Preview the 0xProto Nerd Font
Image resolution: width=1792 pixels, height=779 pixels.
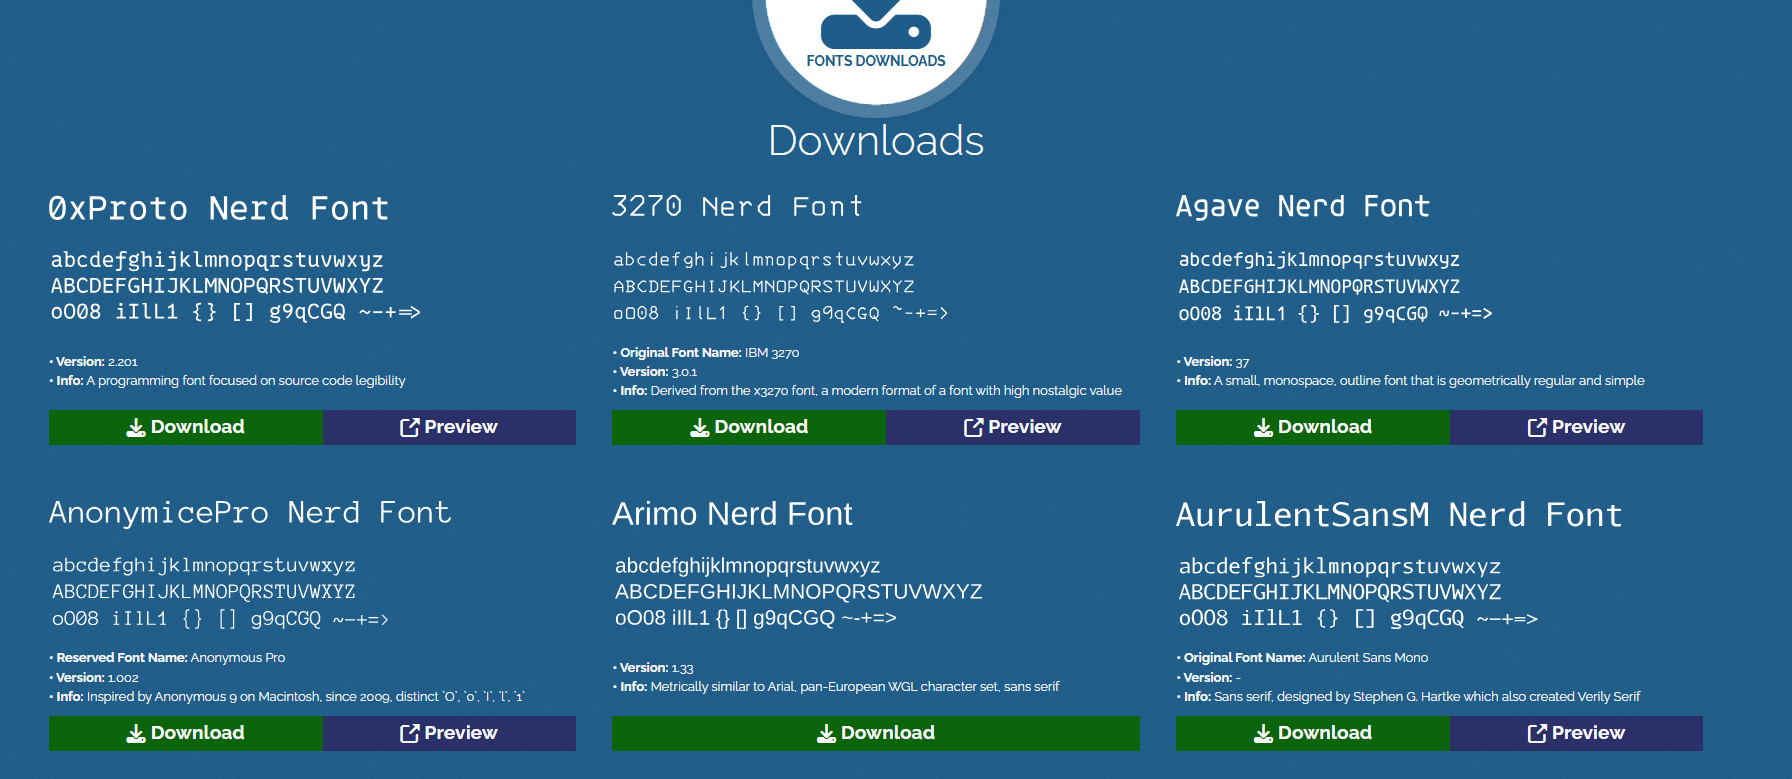[449, 427]
